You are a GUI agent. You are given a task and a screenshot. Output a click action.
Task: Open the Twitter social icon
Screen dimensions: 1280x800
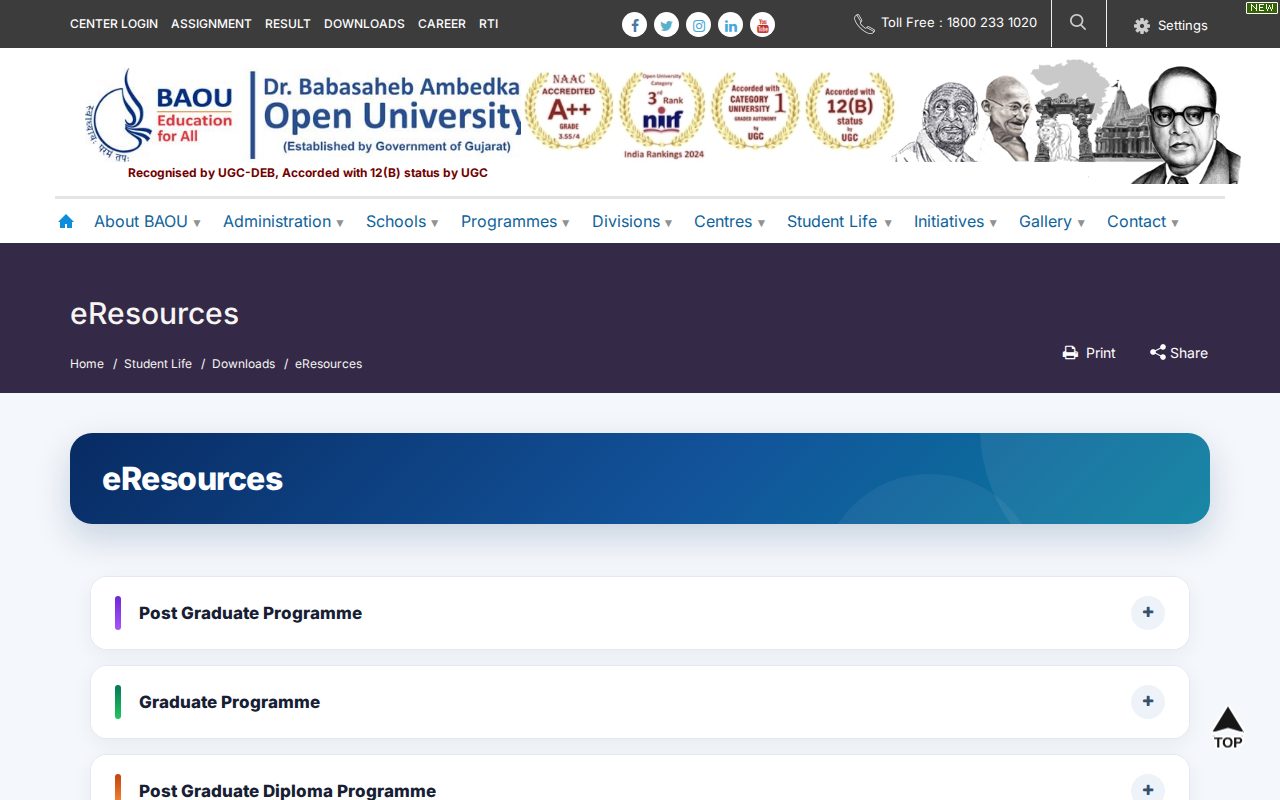[x=667, y=25]
